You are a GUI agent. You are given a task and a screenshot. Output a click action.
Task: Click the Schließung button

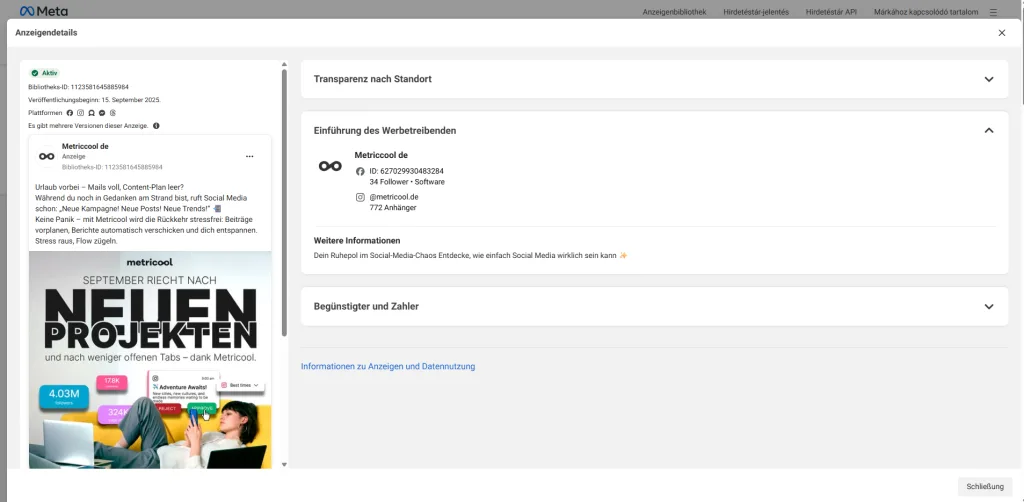pyautogui.click(x=983, y=486)
